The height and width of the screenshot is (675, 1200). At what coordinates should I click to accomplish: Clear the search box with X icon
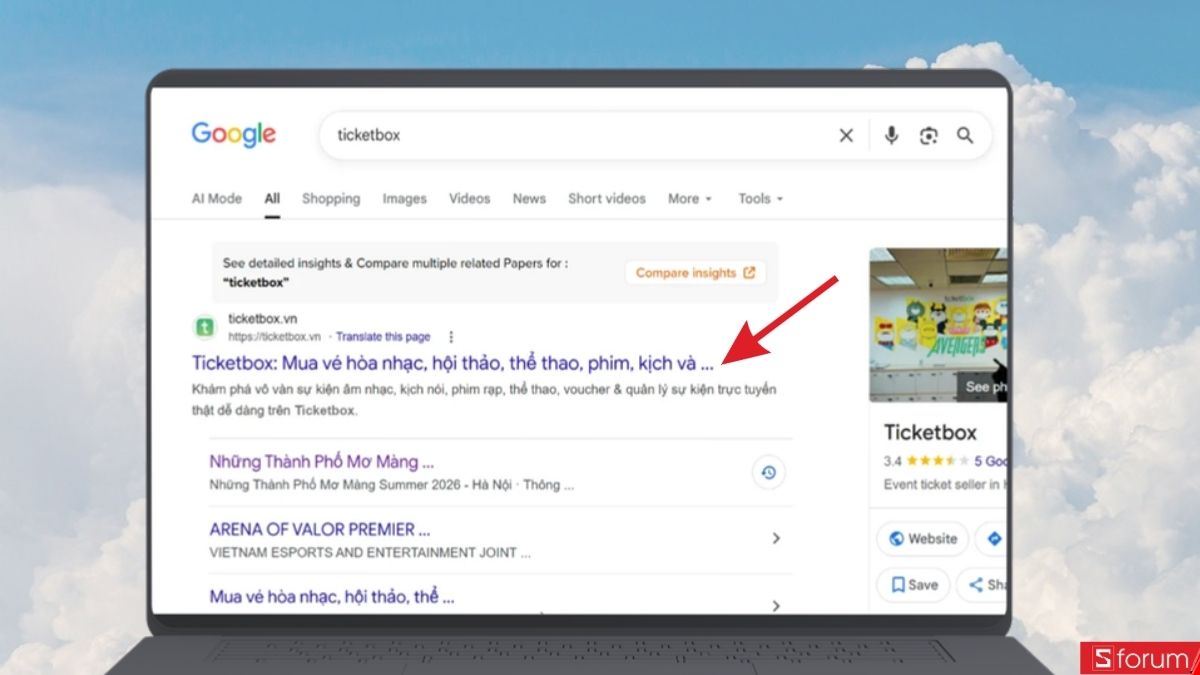[x=846, y=135]
